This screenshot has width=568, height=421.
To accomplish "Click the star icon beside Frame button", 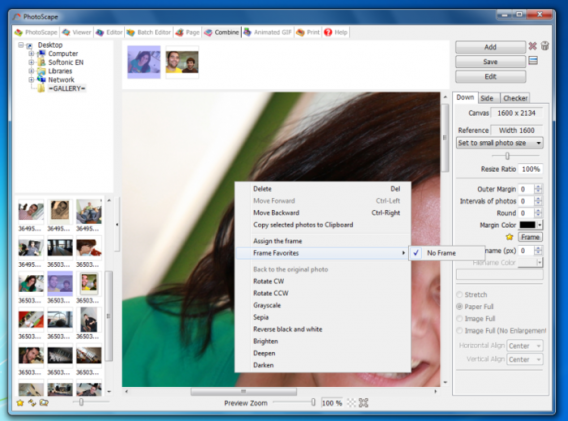I will pyautogui.click(x=509, y=237).
